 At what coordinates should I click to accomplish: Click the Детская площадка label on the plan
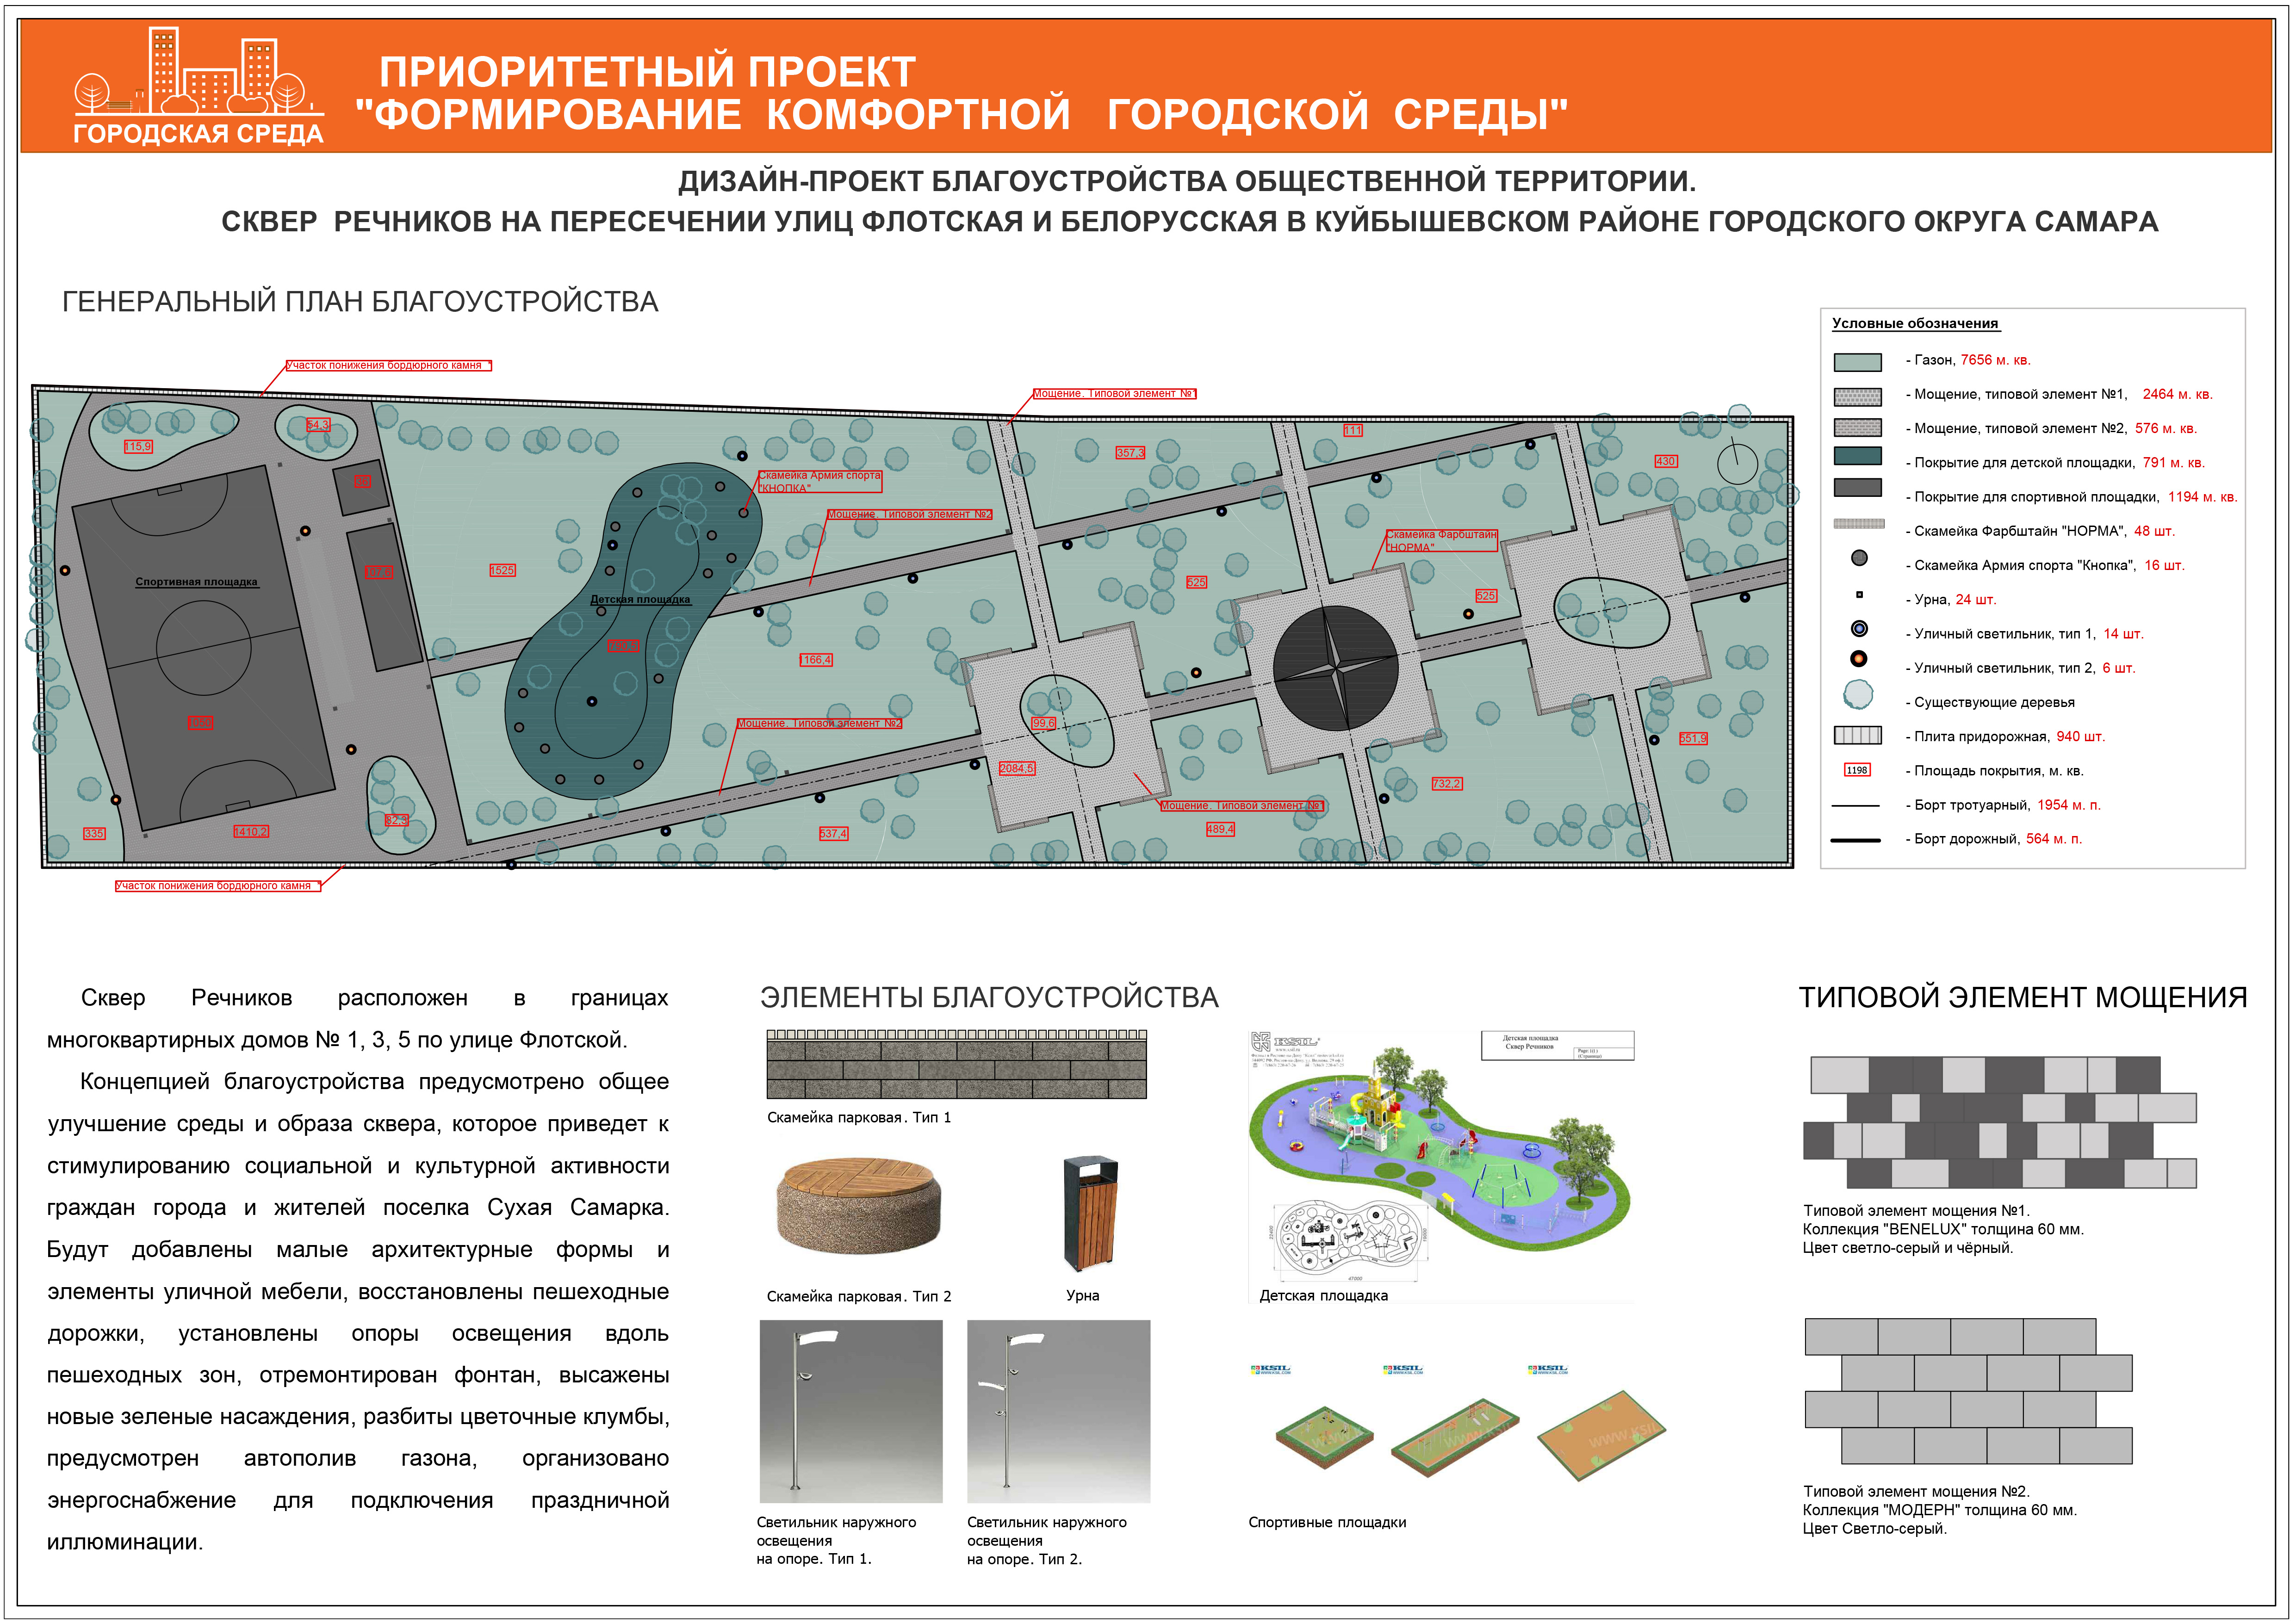(640, 600)
